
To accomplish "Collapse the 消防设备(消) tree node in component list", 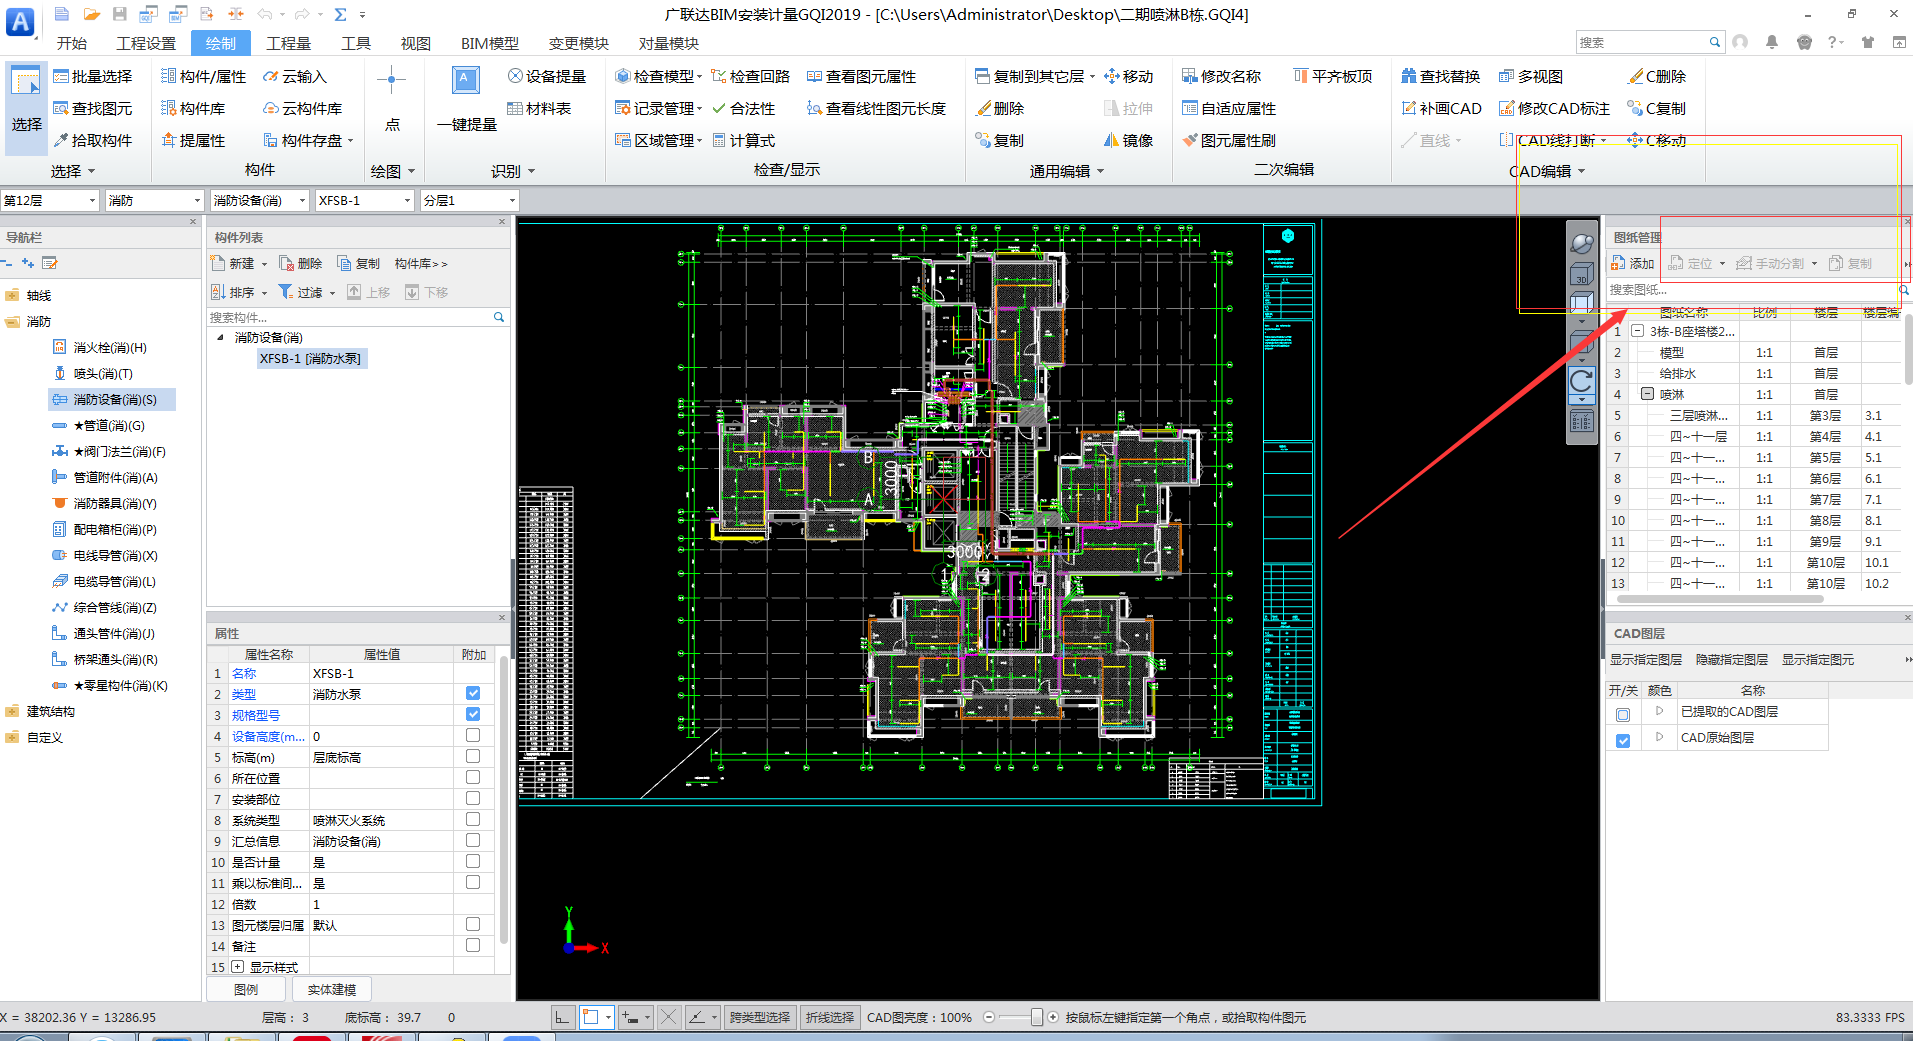I will tap(221, 338).
